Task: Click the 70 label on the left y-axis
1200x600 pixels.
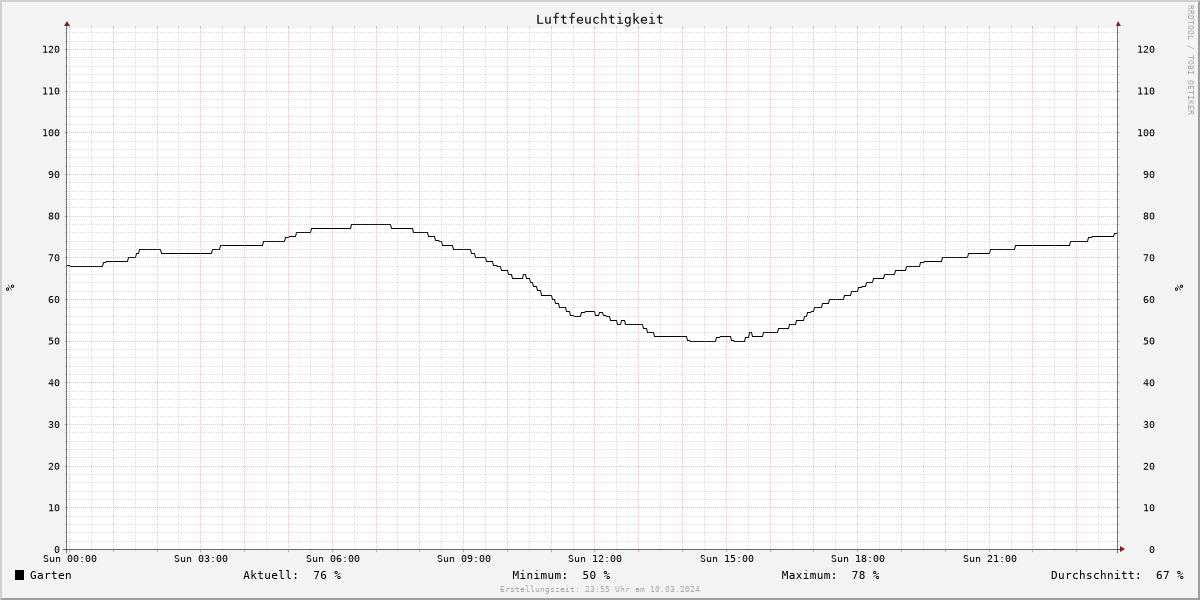Action: coord(54,258)
